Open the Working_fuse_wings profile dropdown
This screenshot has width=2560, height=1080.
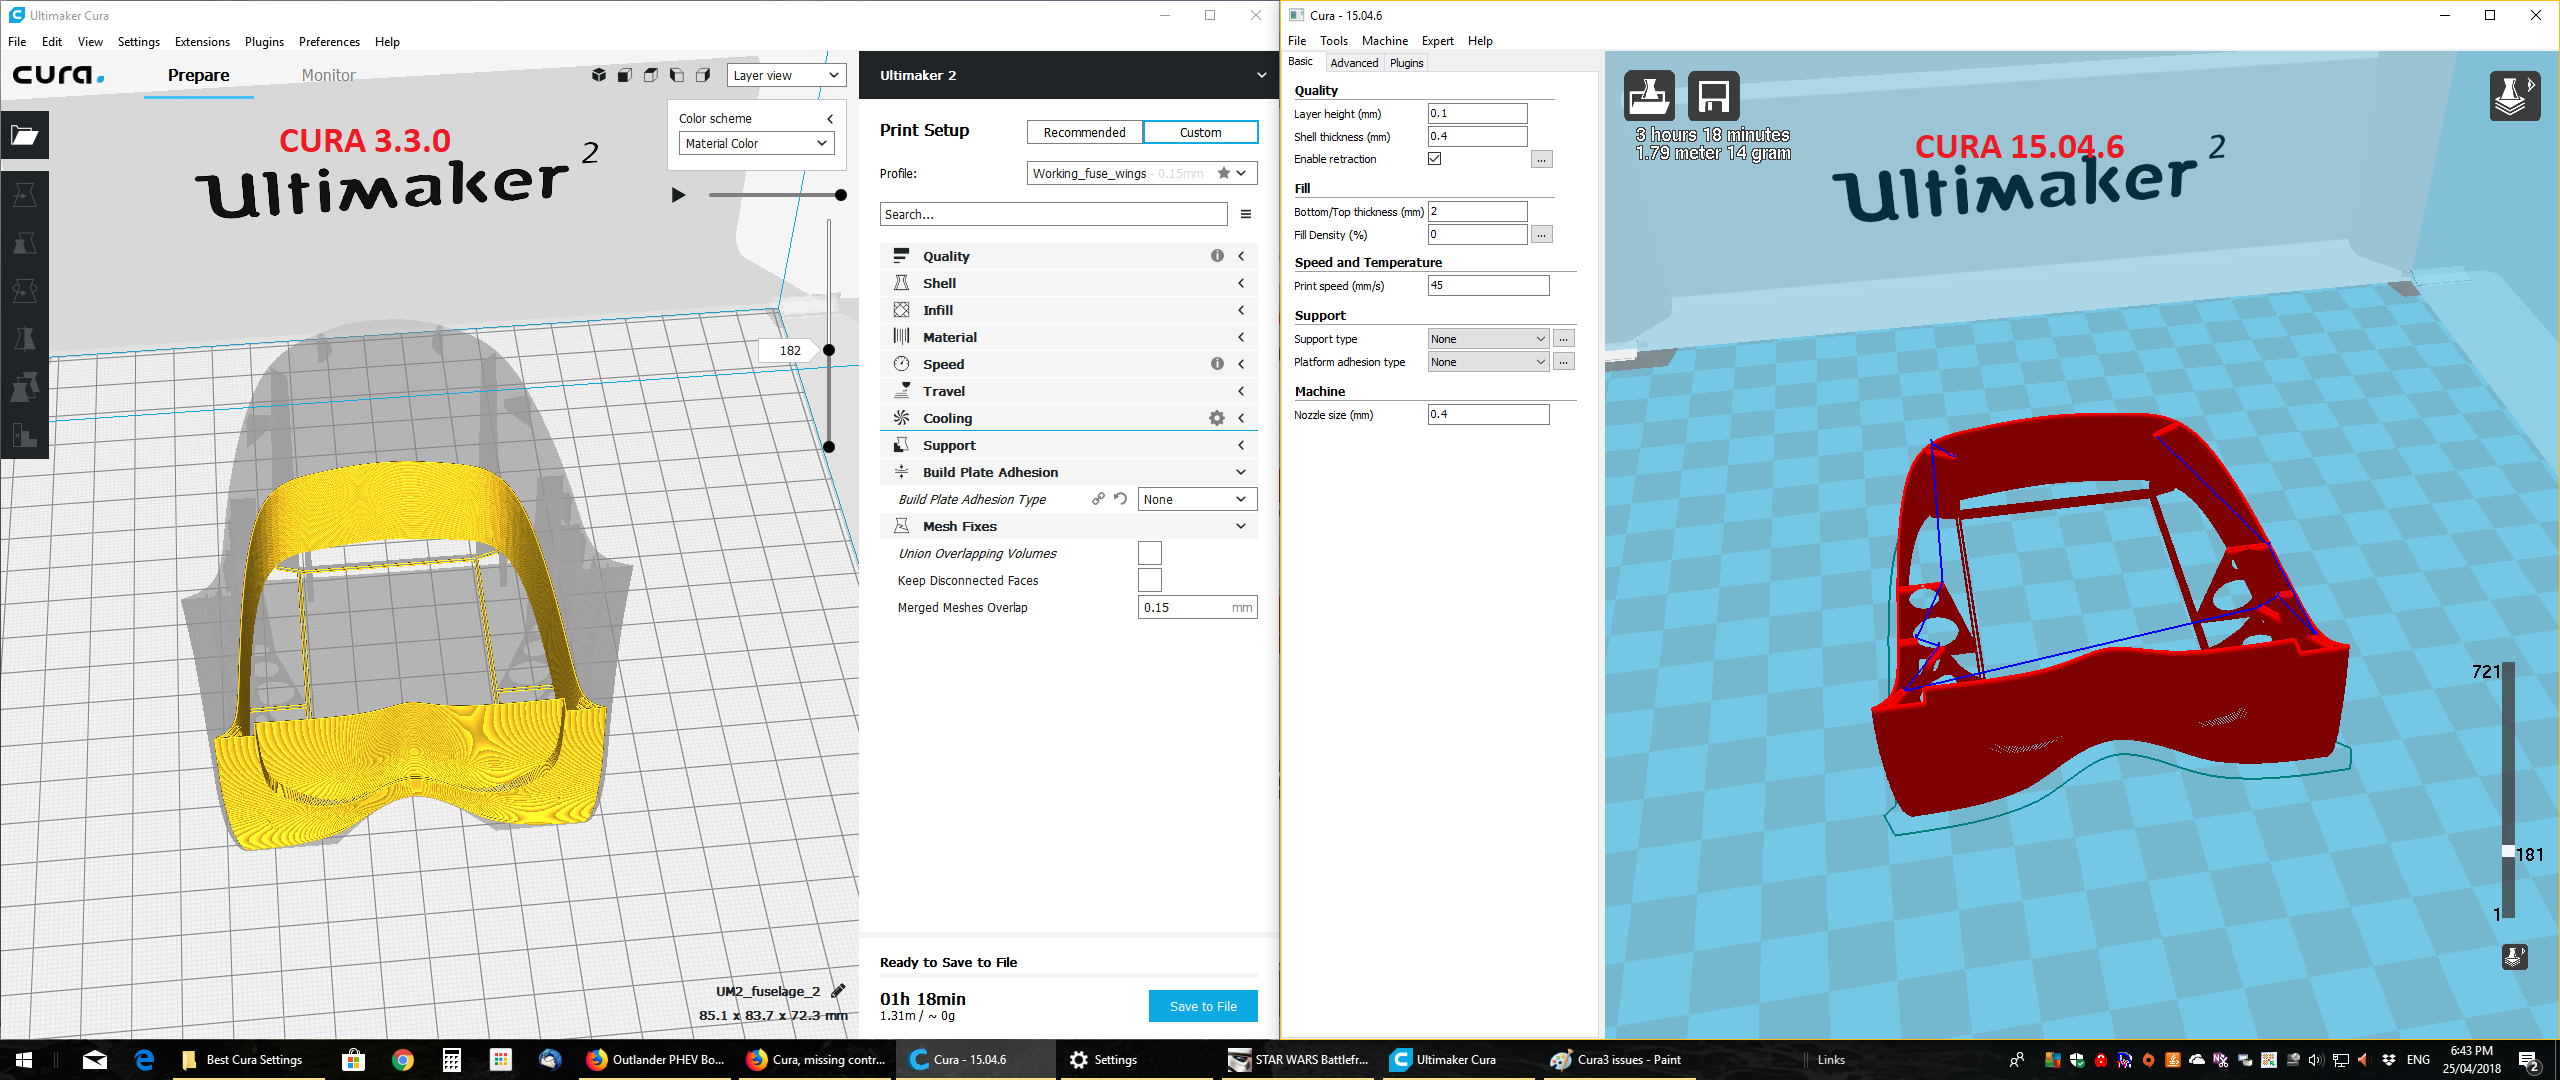click(1142, 173)
